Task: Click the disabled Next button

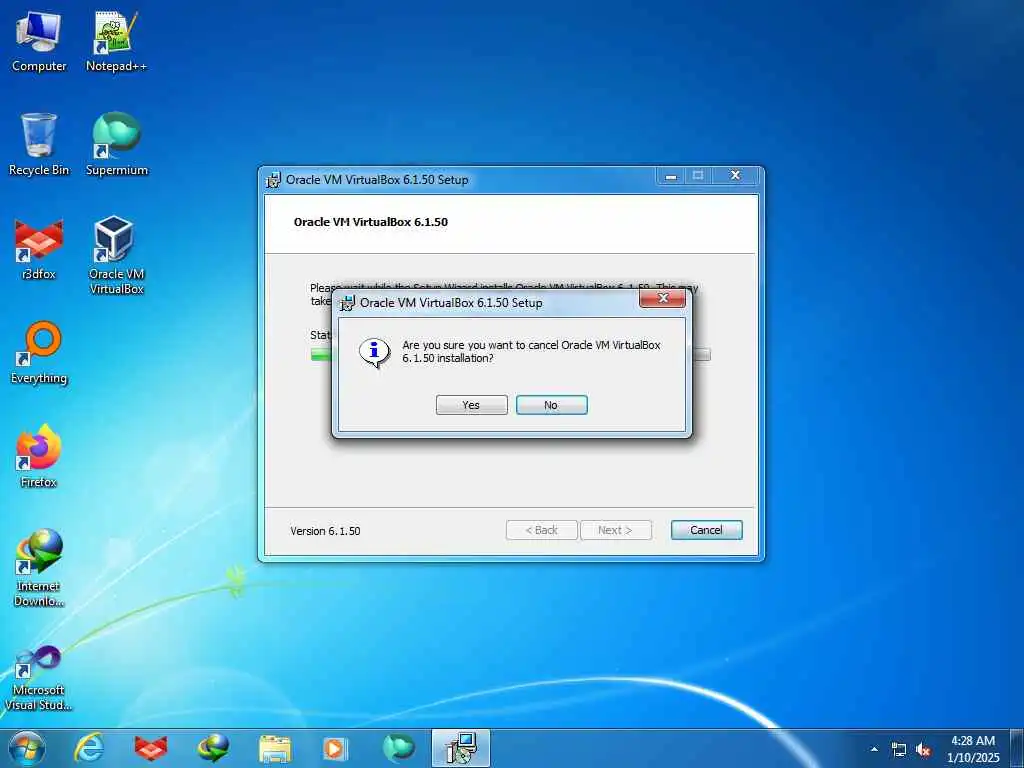Action: point(616,530)
